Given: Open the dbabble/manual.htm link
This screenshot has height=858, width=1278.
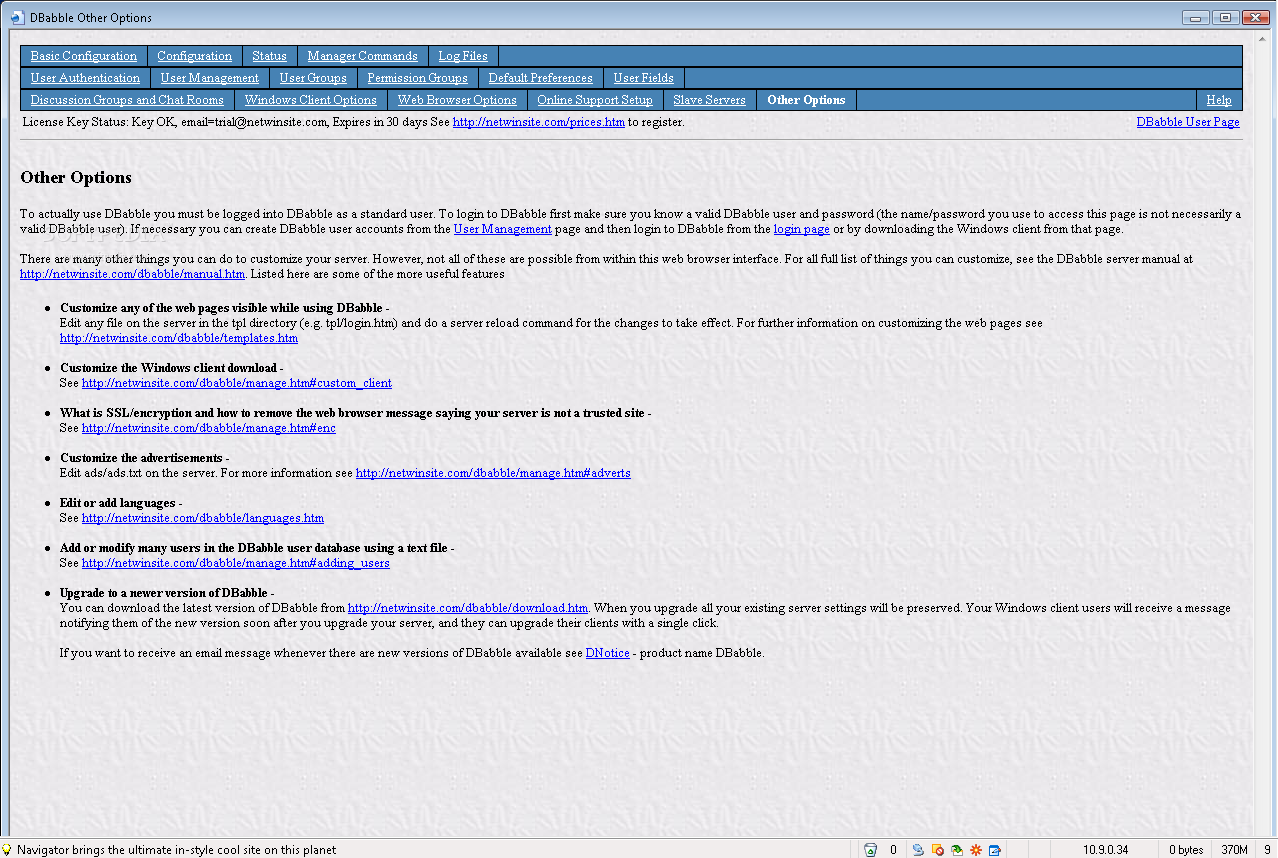Looking at the screenshot, I should 132,274.
